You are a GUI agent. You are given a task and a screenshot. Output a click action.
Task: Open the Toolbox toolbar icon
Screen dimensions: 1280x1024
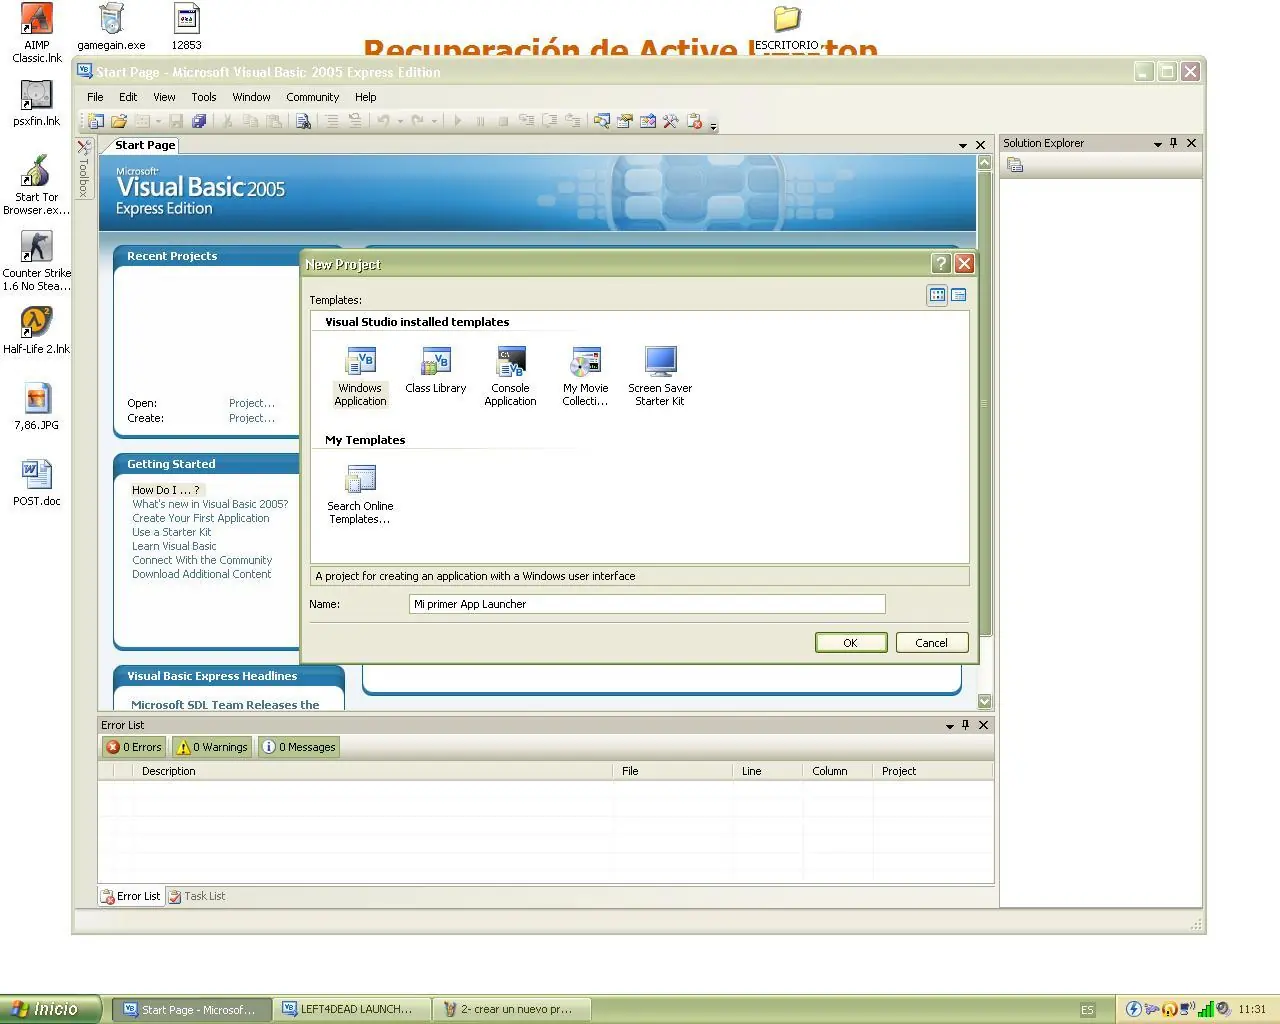pyautogui.click(x=671, y=121)
